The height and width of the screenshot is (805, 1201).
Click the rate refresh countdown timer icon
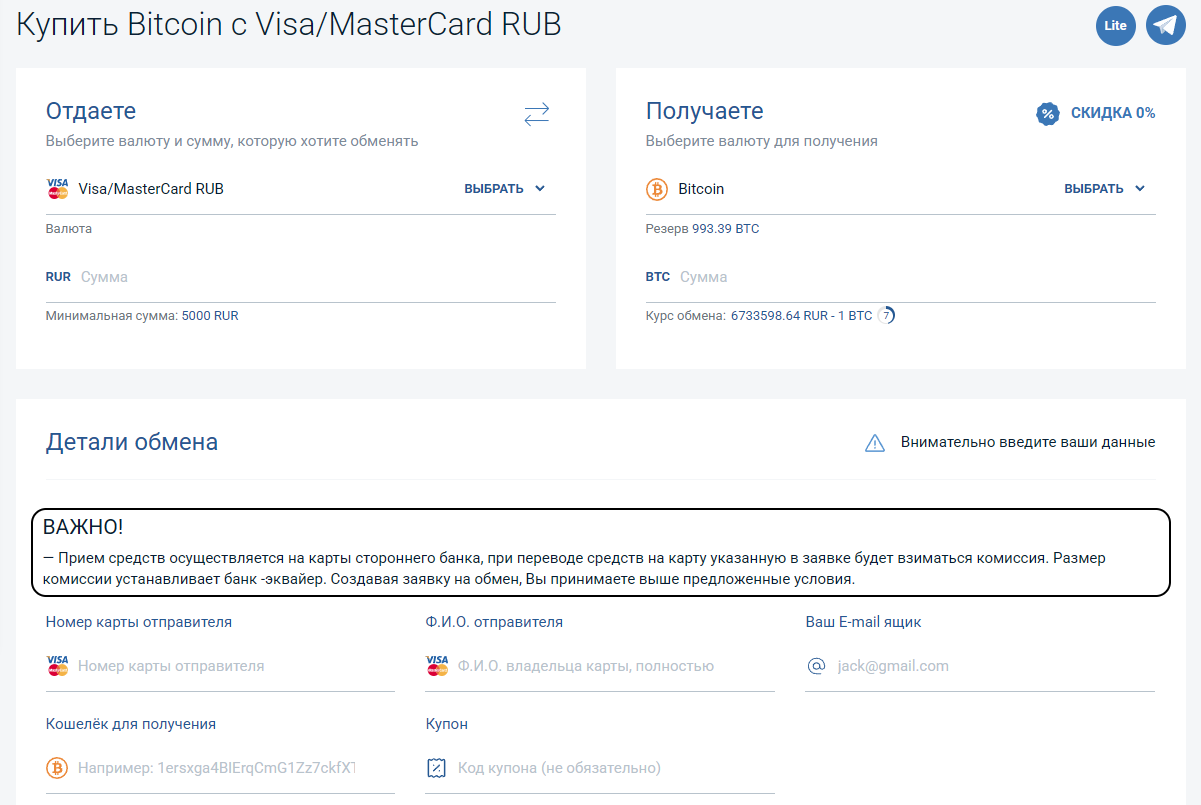pos(886,316)
